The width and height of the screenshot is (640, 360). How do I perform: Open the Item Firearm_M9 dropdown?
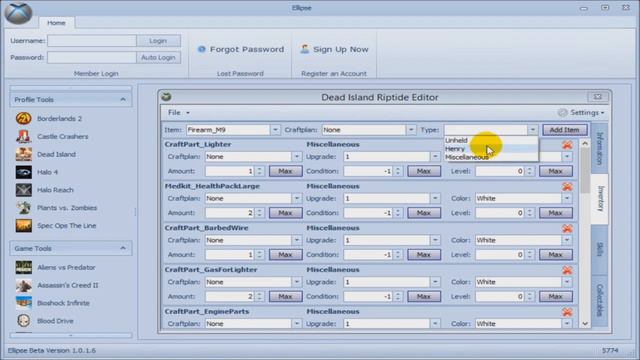pyautogui.click(x=275, y=130)
